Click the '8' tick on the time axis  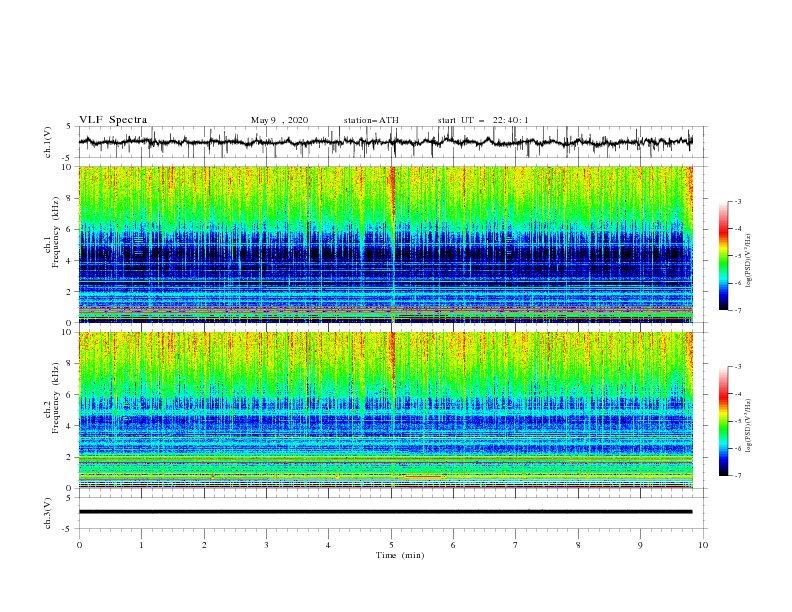click(x=578, y=545)
